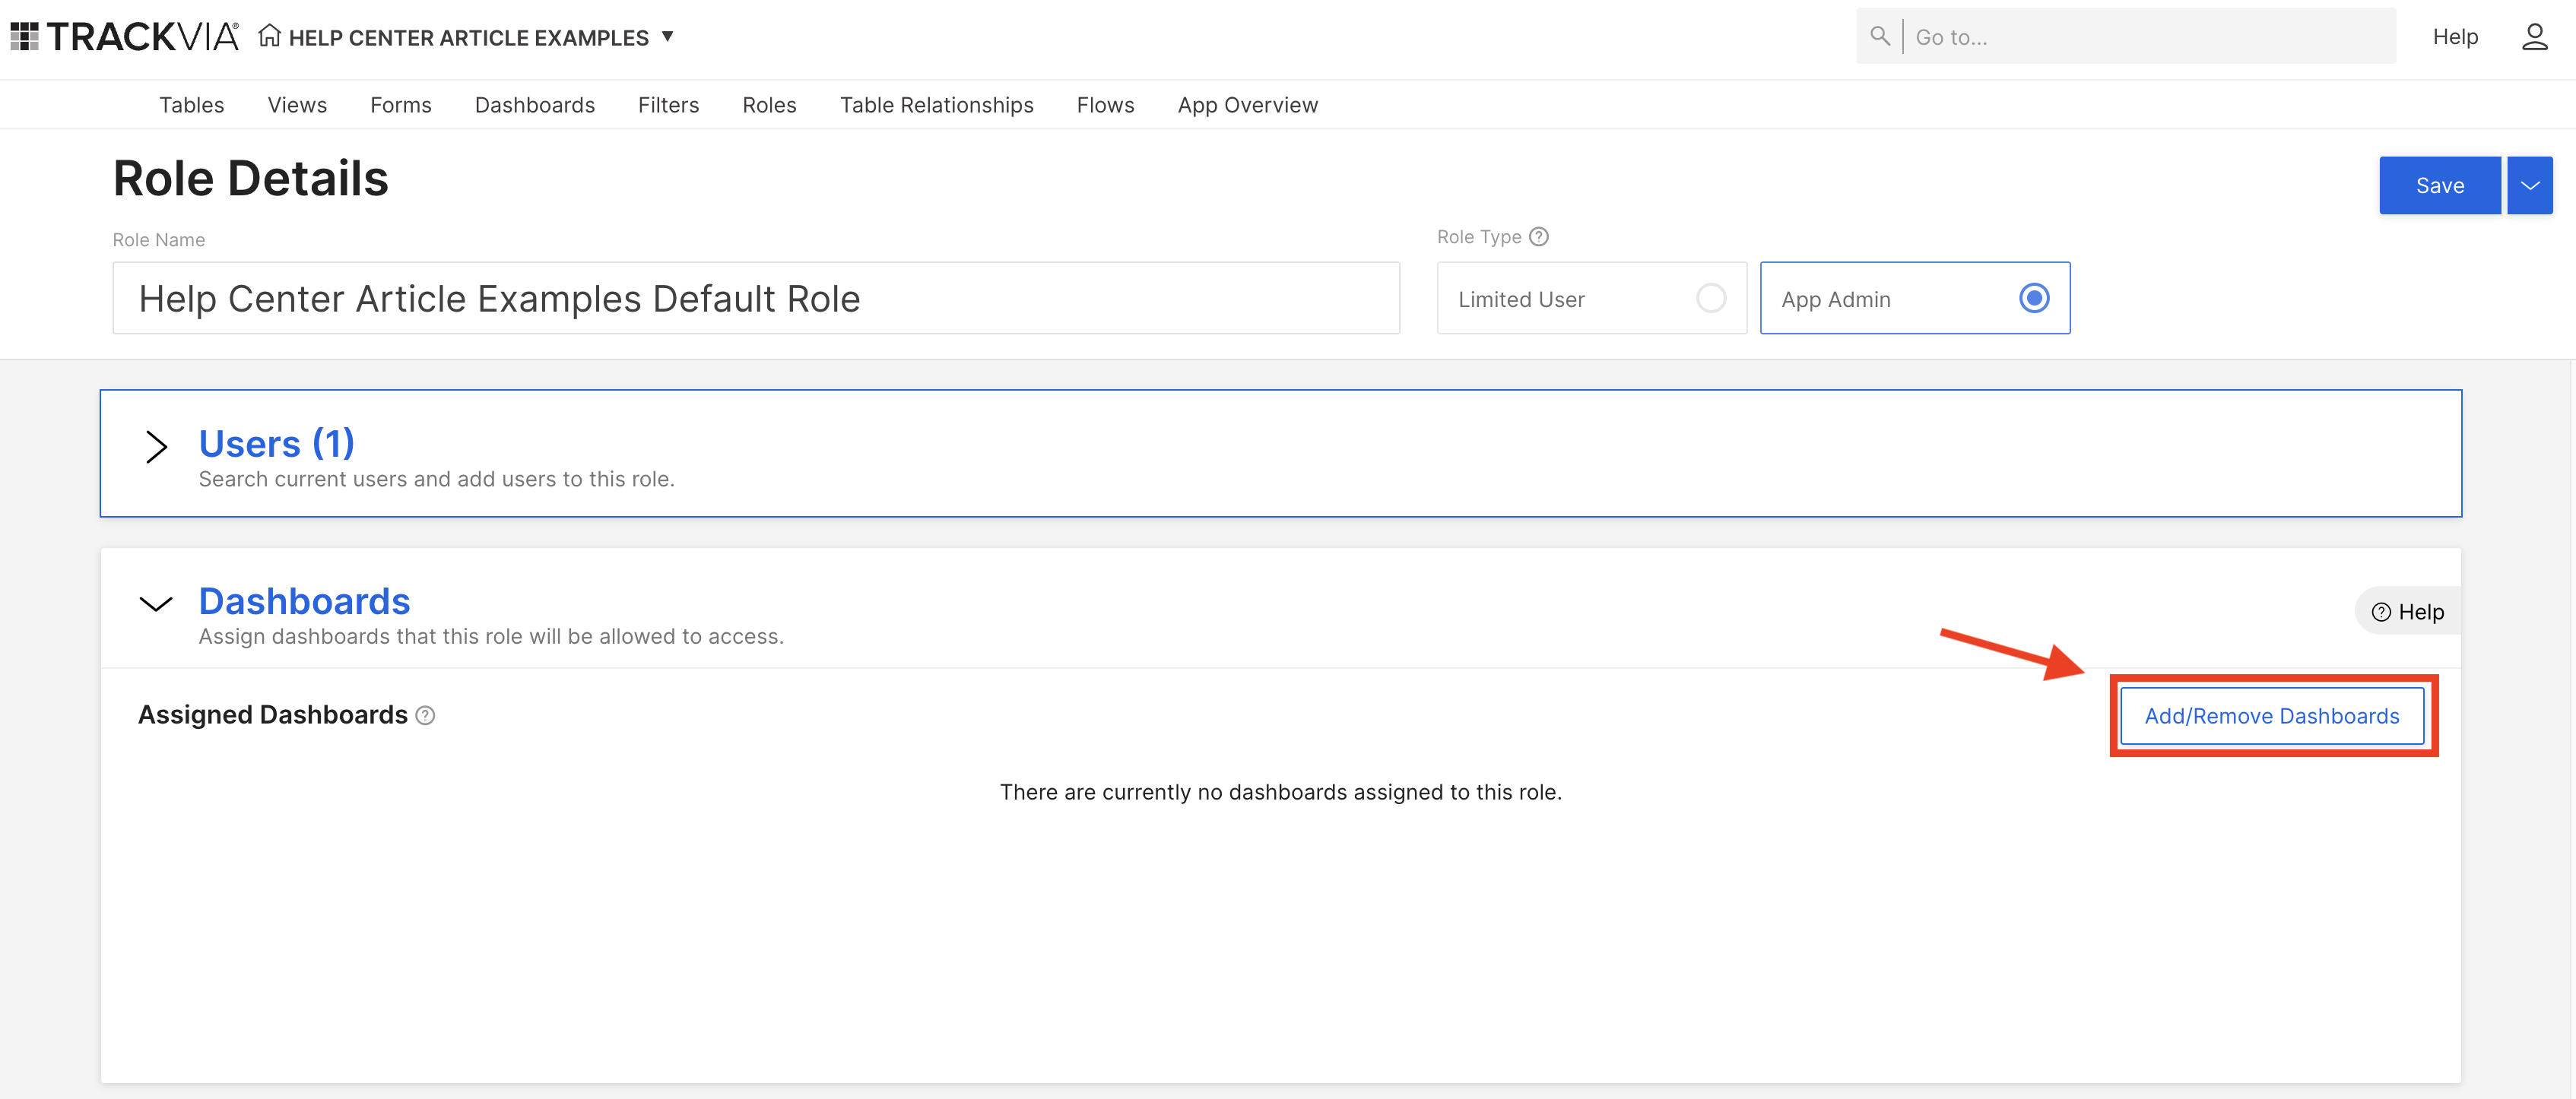Click the Assigned Dashboards help icon
Viewport: 2576px width, 1099px height.
[x=425, y=715]
